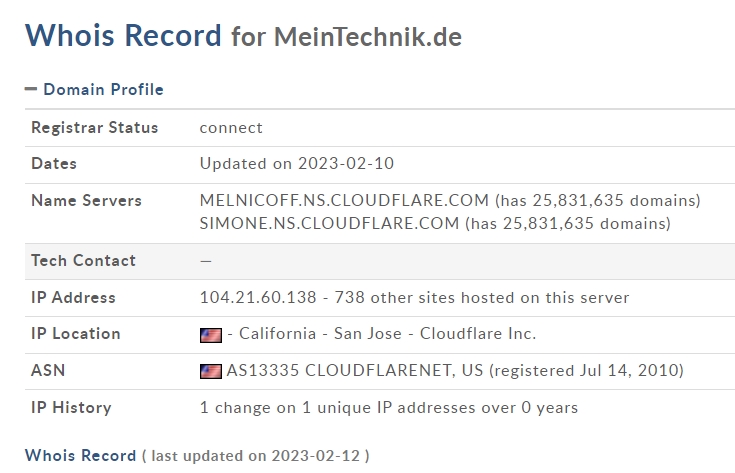Click the IP History change summary
The height and width of the screenshot is (473, 735).
[x=389, y=407]
